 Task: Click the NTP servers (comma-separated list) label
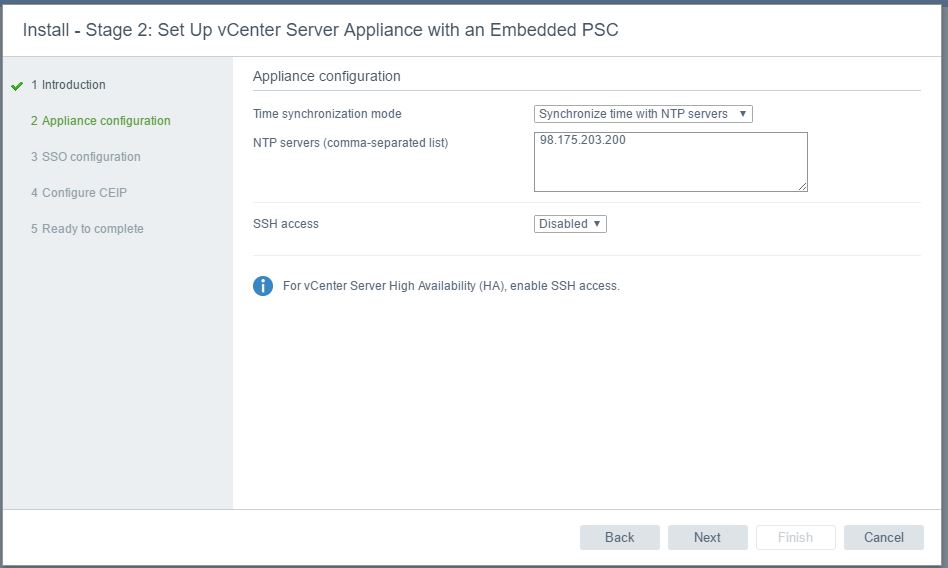tap(351, 143)
